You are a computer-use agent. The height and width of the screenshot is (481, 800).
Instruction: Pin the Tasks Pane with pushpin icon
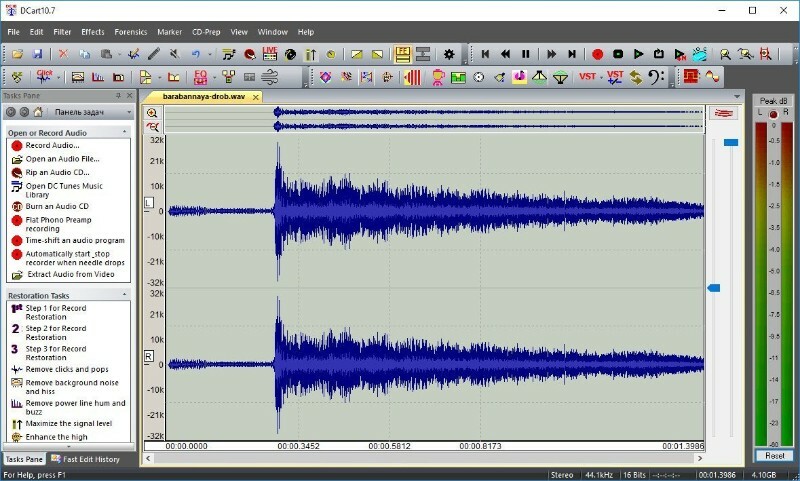coord(118,96)
